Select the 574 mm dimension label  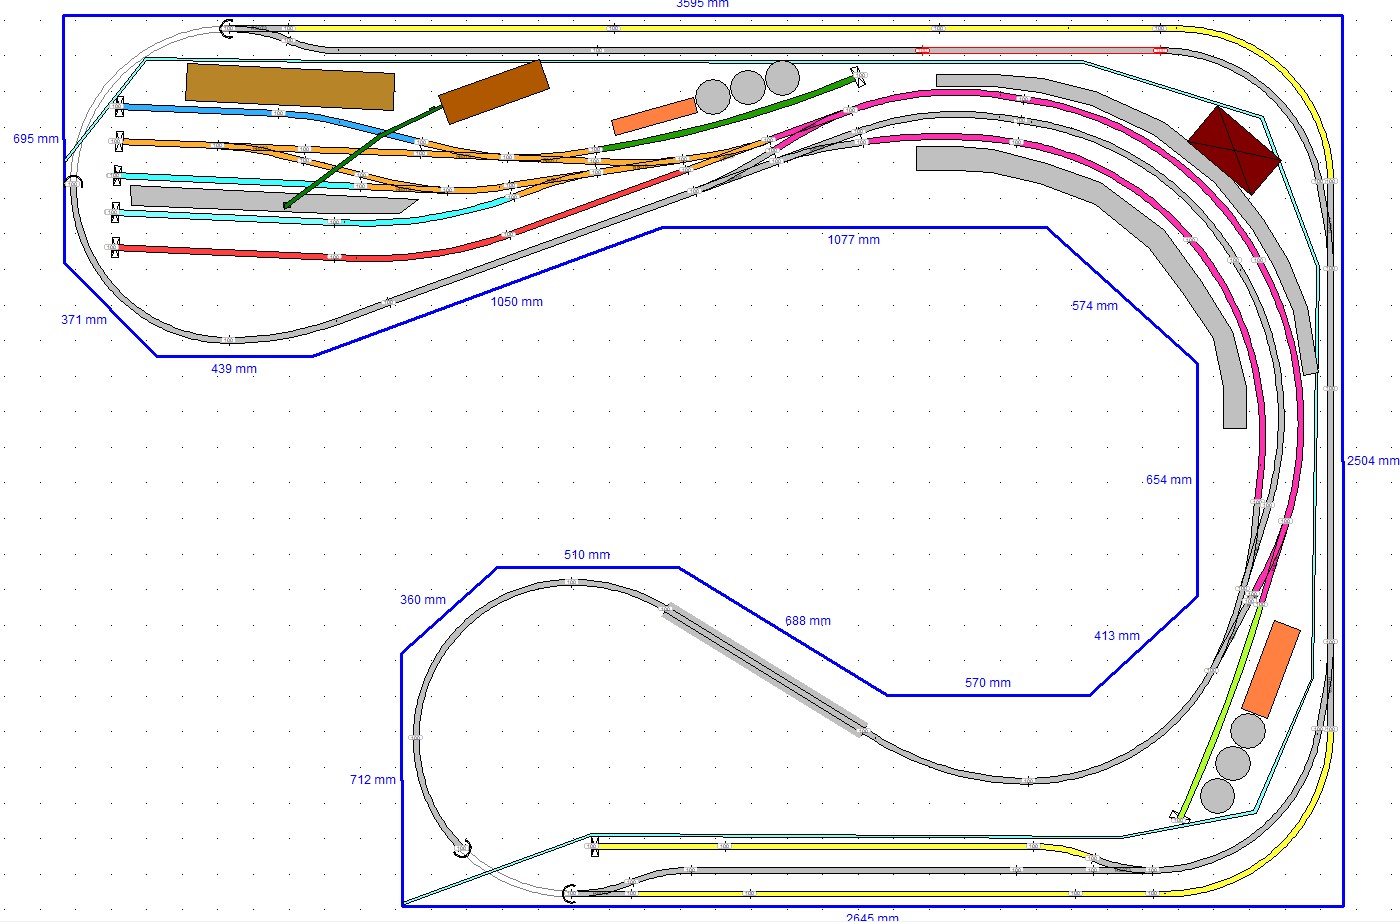tap(1095, 306)
